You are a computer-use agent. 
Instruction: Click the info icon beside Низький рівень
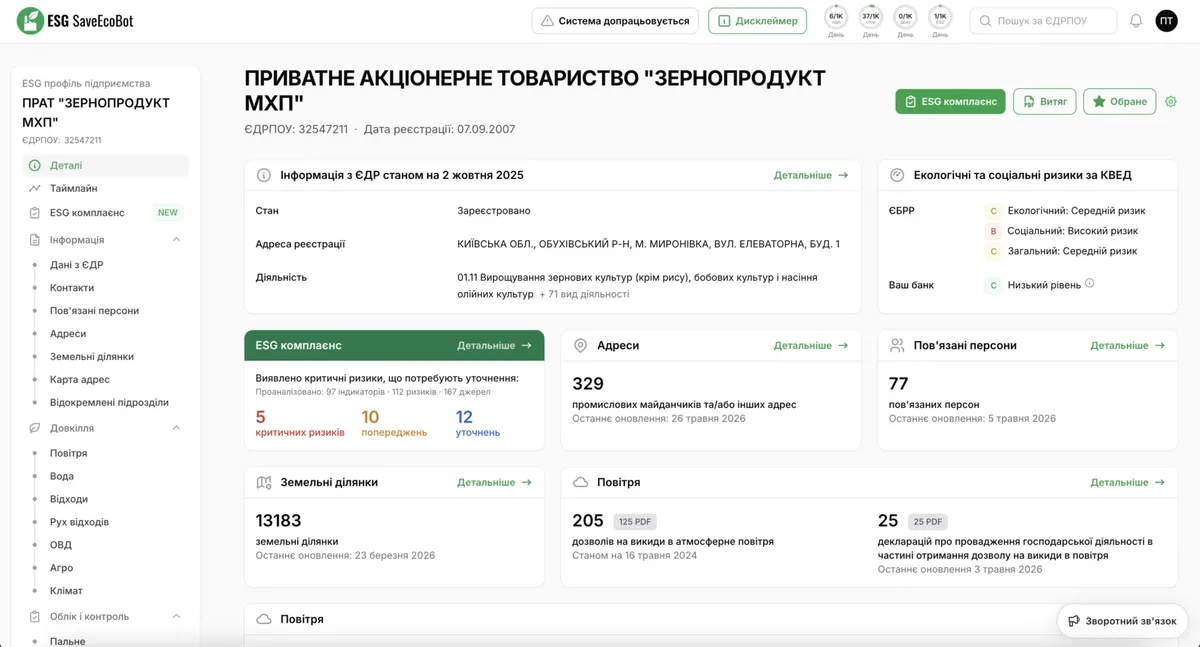point(1090,284)
